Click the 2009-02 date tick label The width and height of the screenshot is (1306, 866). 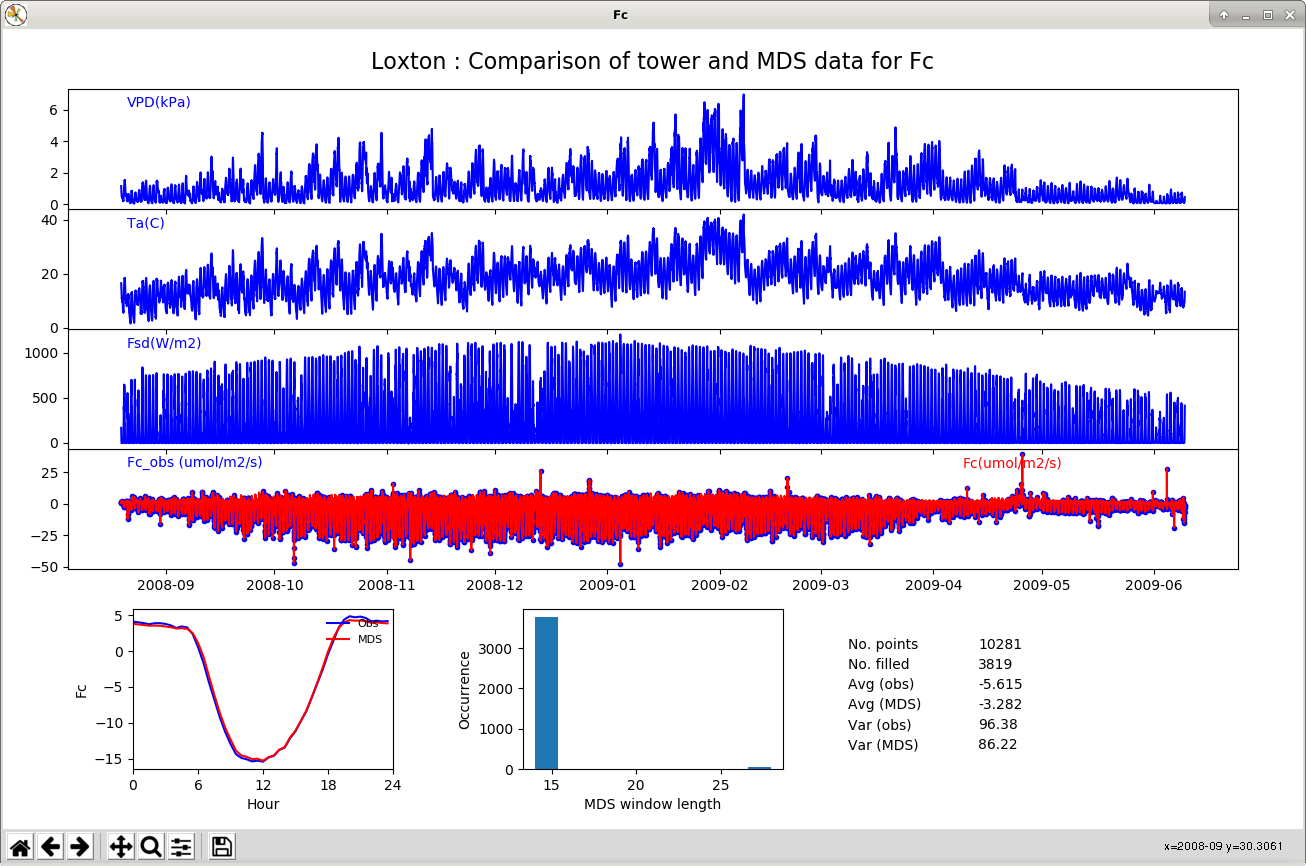[x=720, y=584]
